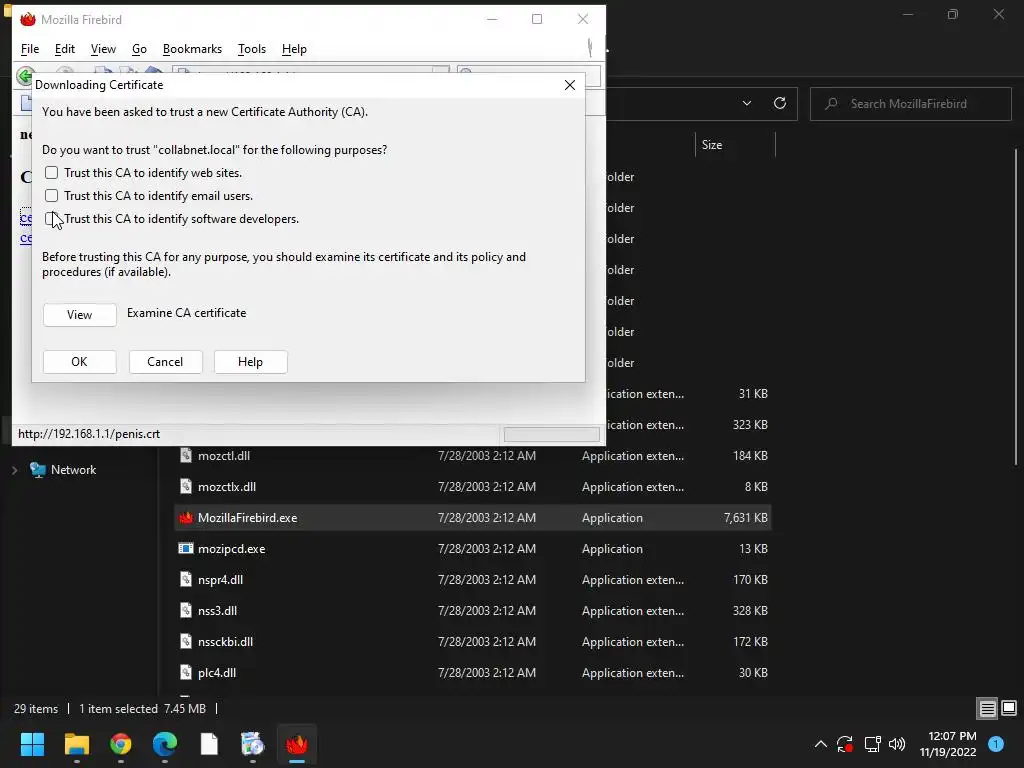Click the 7,631 KB size cell
The width and height of the screenshot is (1024, 768).
tap(745, 518)
